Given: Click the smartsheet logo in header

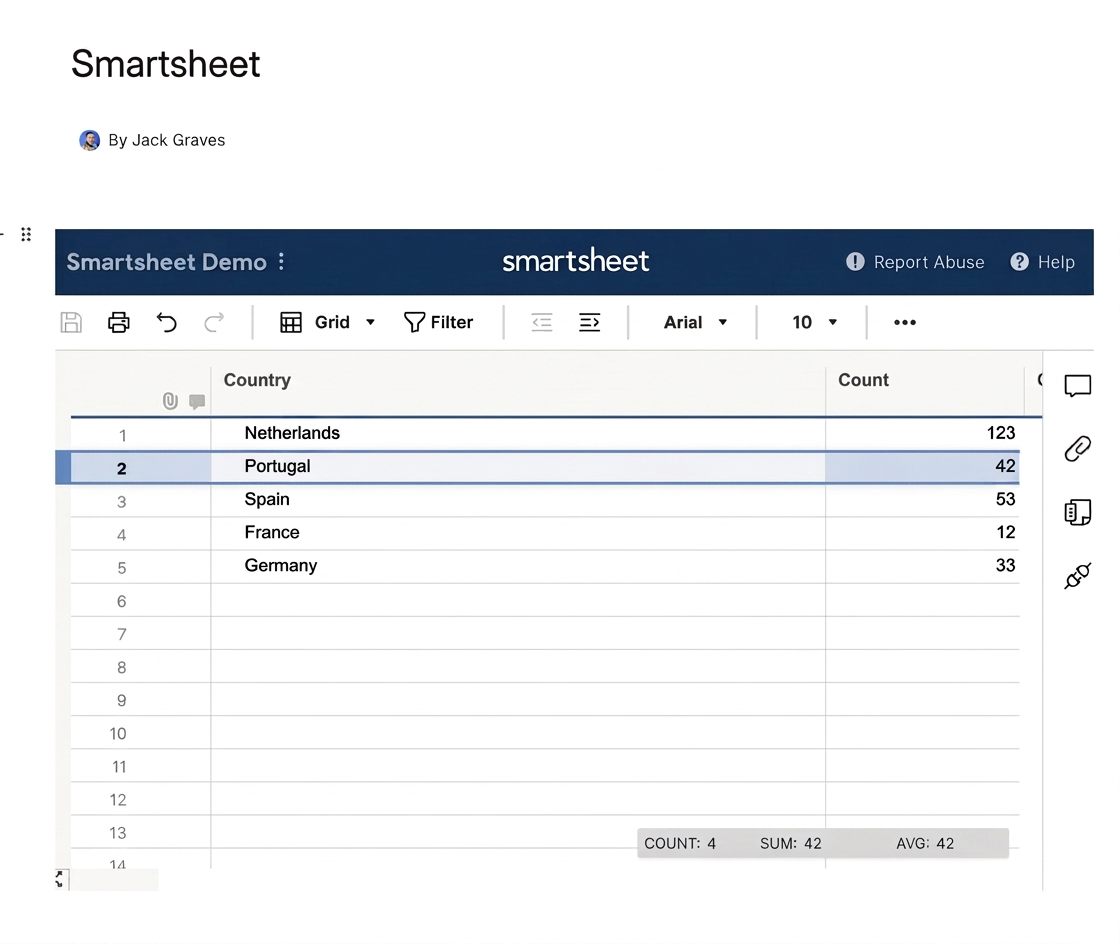Looking at the screenshot, I should click(576, 261).
